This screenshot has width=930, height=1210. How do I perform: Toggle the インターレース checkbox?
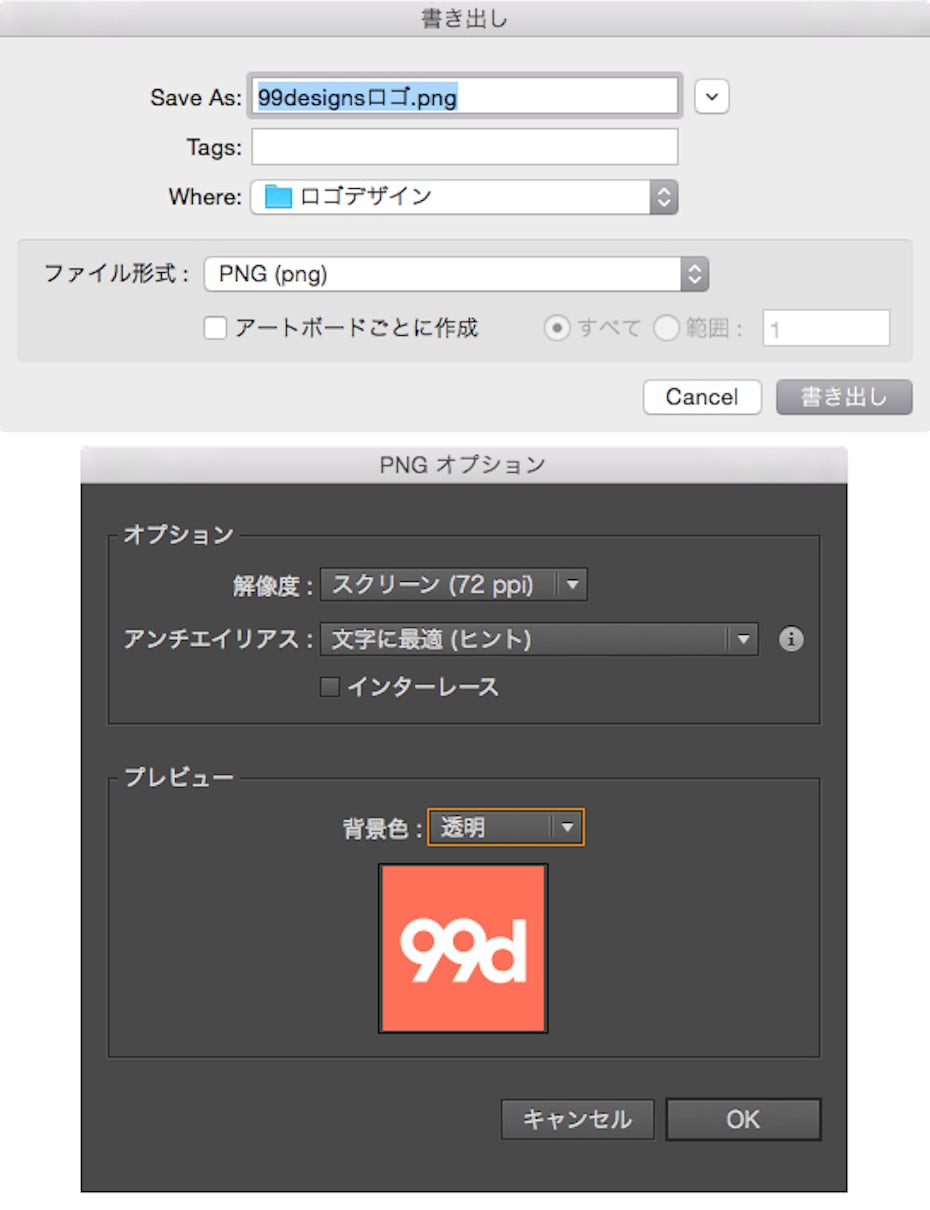point(329,687)
